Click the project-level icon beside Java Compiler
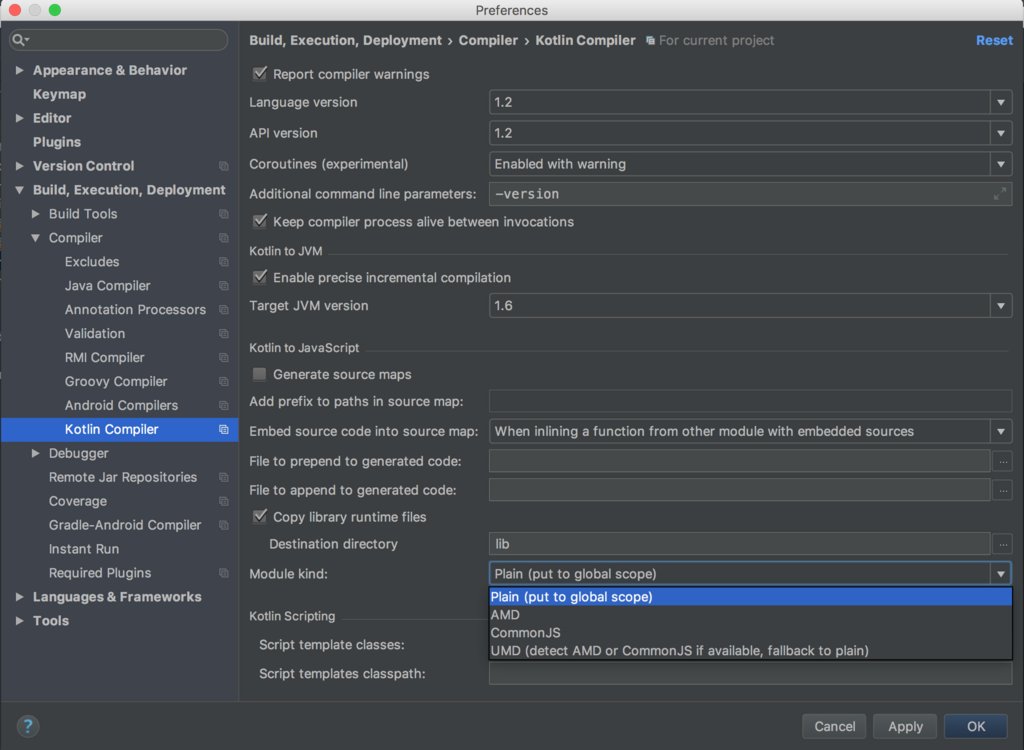The image size is (1024, 750). pos(223,285)
